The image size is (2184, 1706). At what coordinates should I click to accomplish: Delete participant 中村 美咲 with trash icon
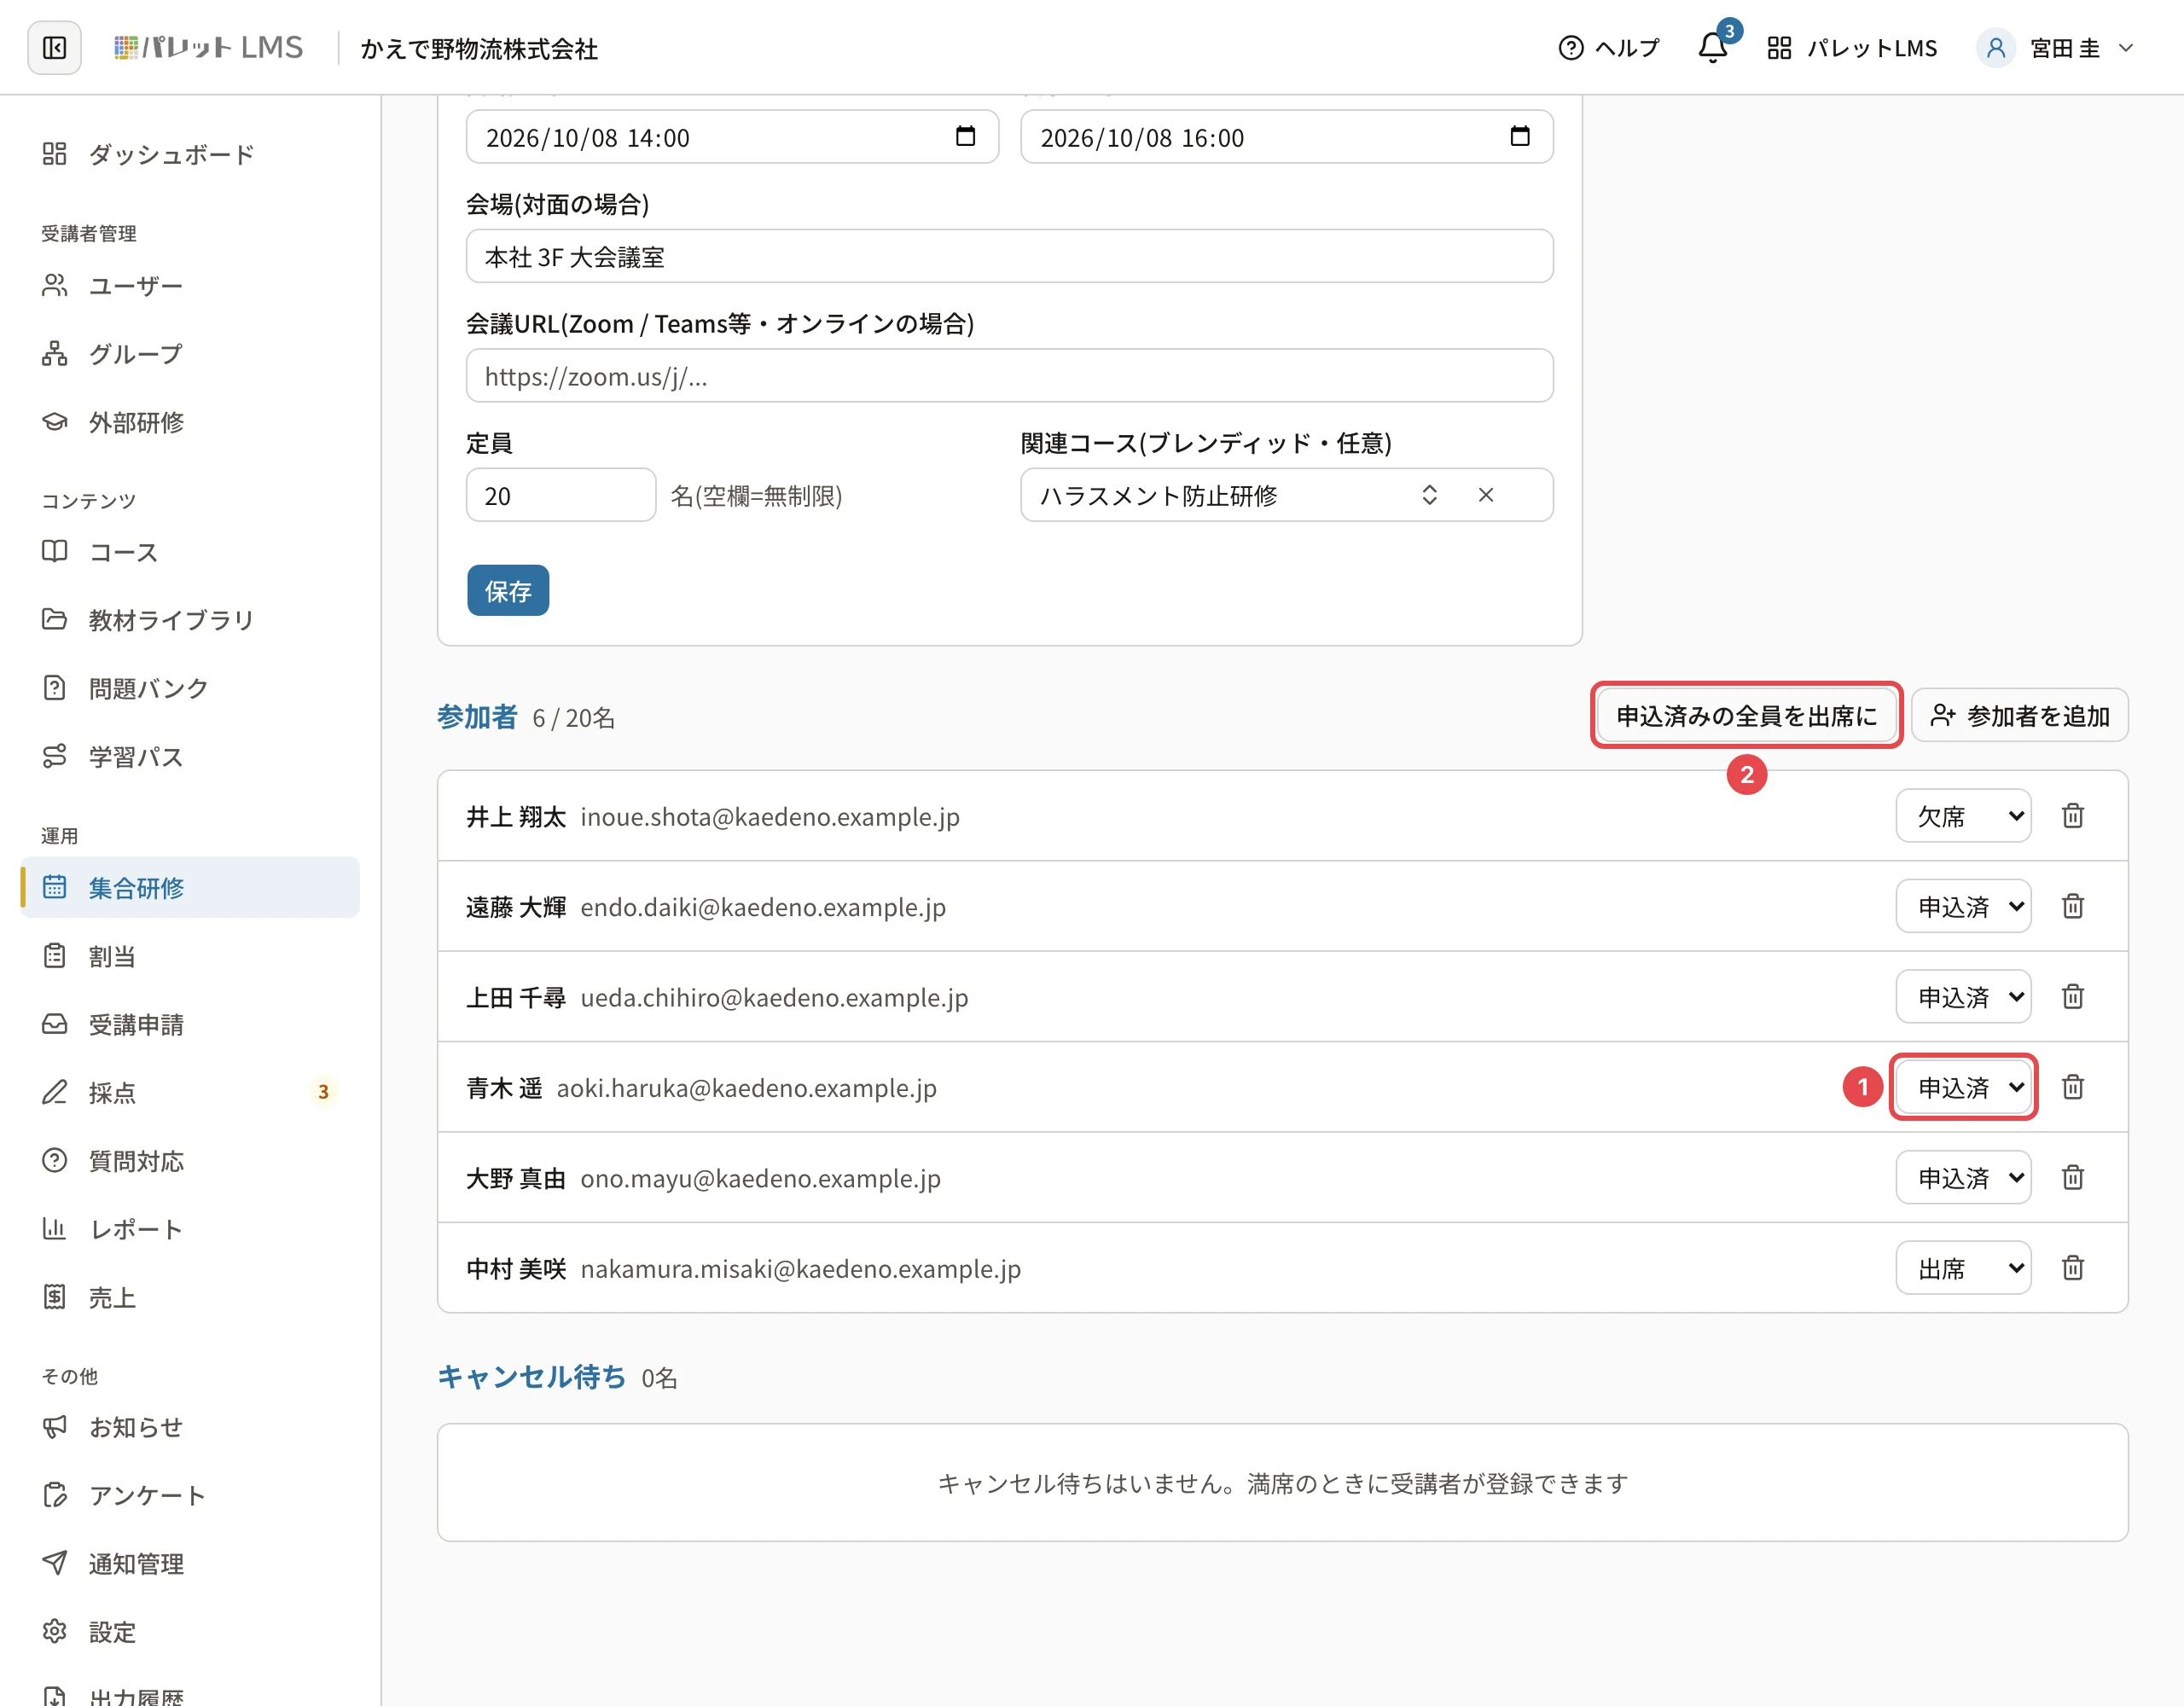pos(2073,1268)
